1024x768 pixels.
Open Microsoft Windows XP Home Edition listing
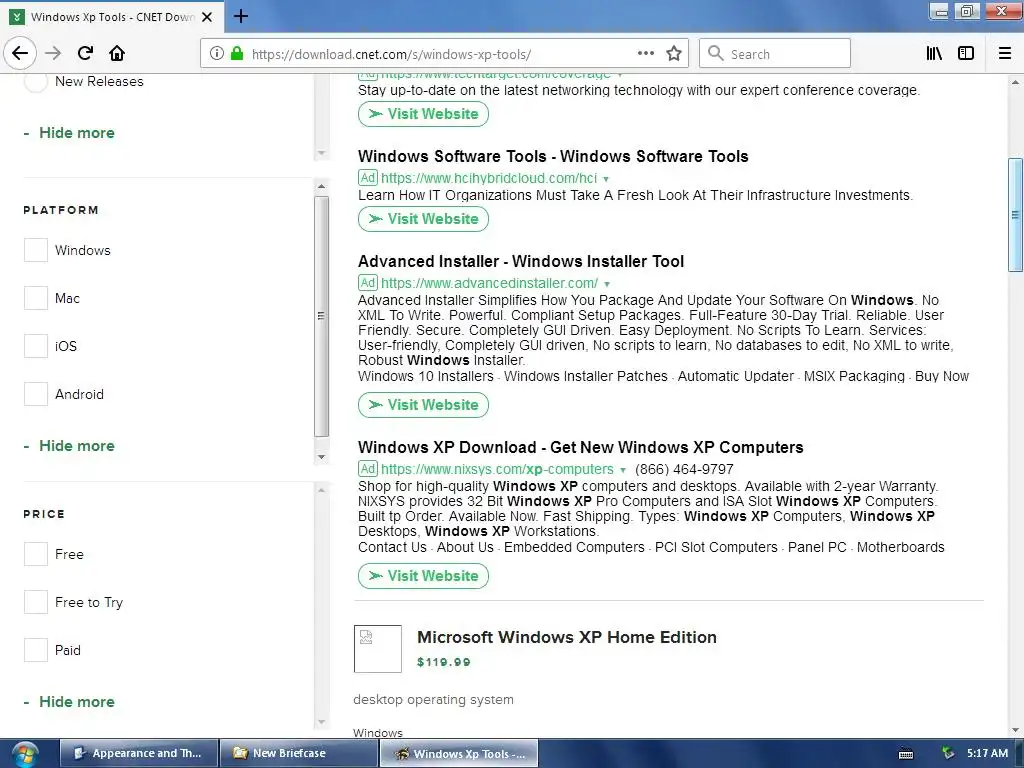pyautogui.click(x=567, y=637)
